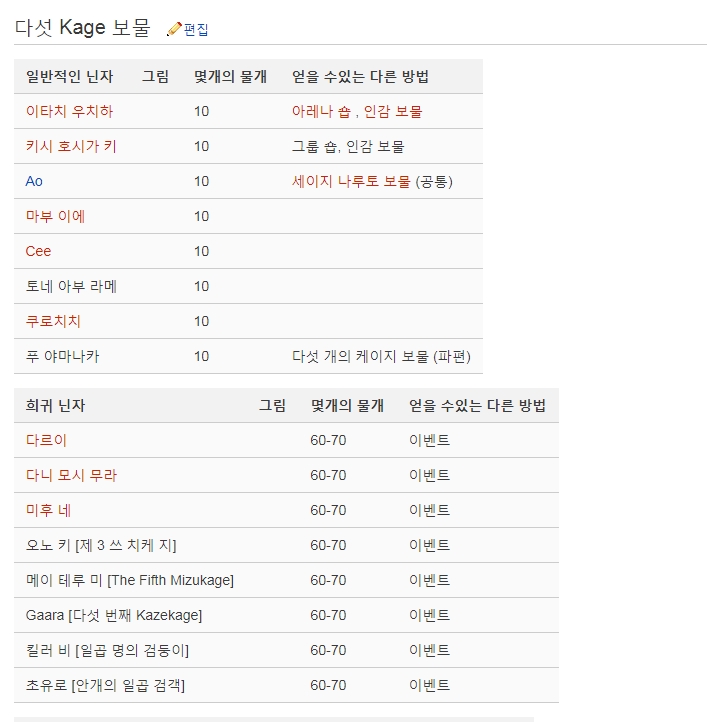Open the 편집 edit link
The image size is (707, 722).
(196, 30)
